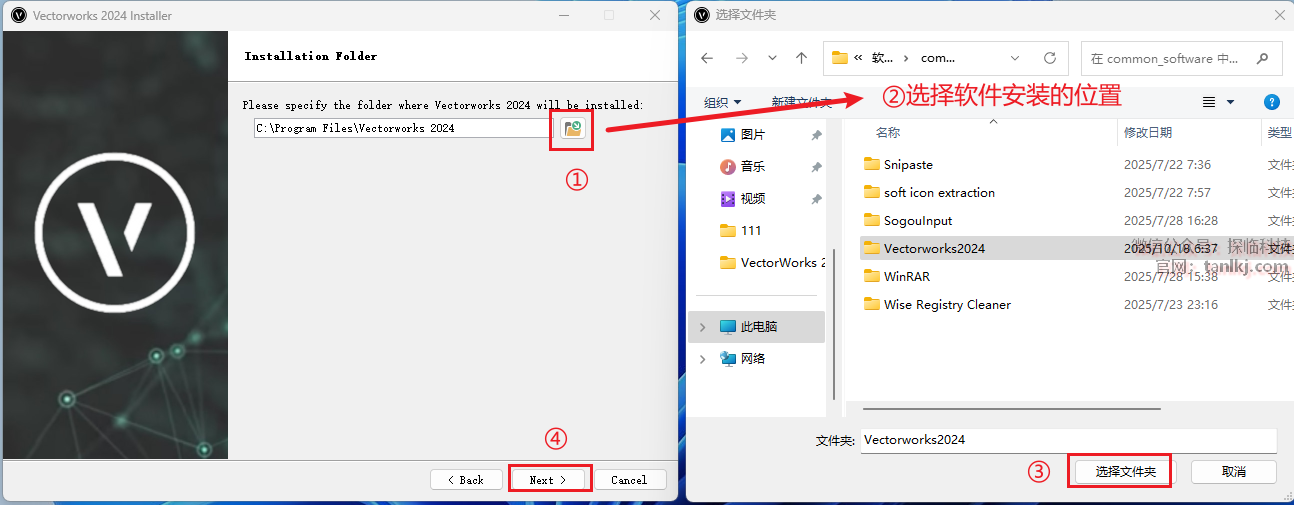Viewport: 1294px width, 505px height.
Task: Open the view options dropdown arrow
Action: 1230,102
